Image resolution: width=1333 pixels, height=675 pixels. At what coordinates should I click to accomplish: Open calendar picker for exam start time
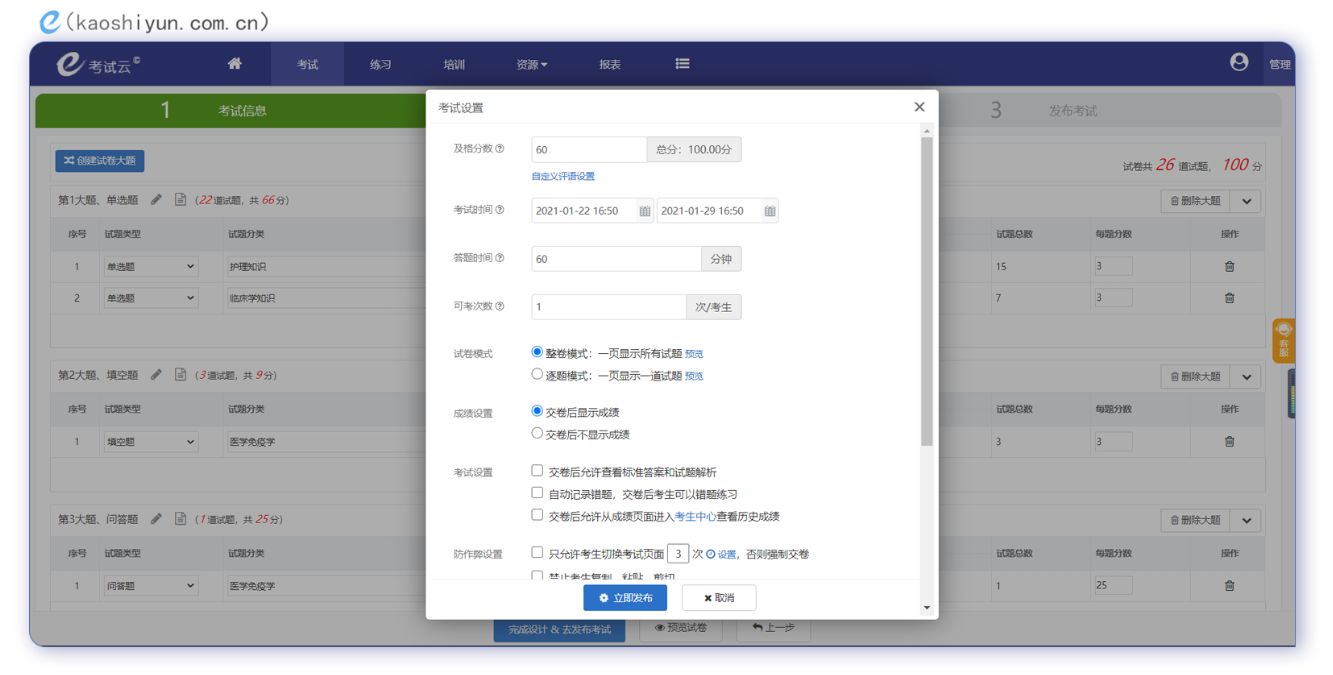[x=645, y=211]
